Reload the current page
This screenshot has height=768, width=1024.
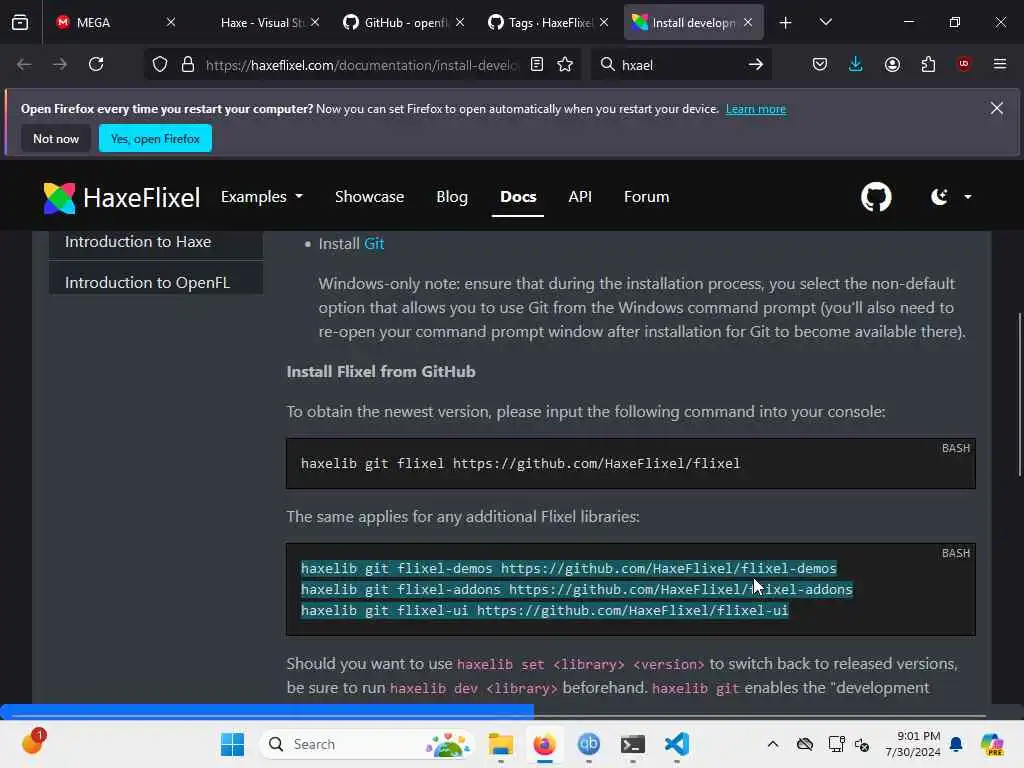96,64
